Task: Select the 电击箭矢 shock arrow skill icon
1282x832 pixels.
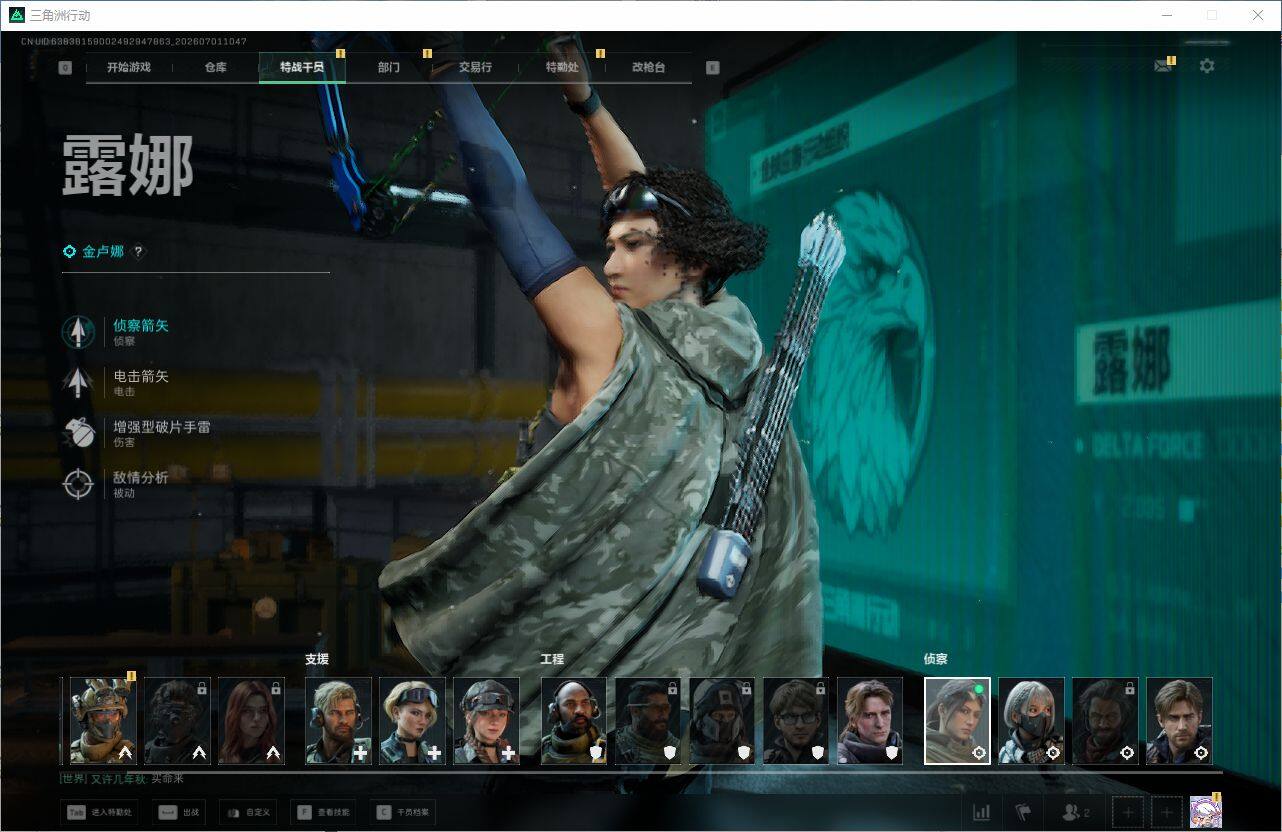Action: tap(78, 382)
